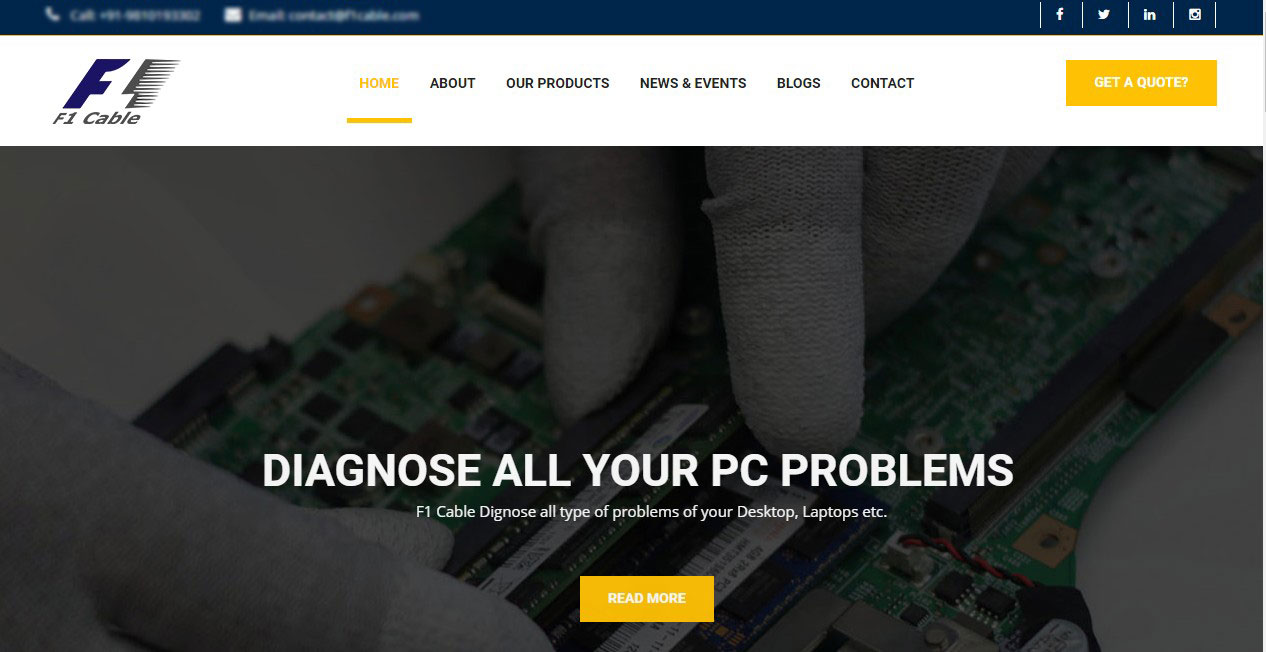Open the Twitter social icon
This screenshot has width=1266, height=652.
(x=1104, y=14)
